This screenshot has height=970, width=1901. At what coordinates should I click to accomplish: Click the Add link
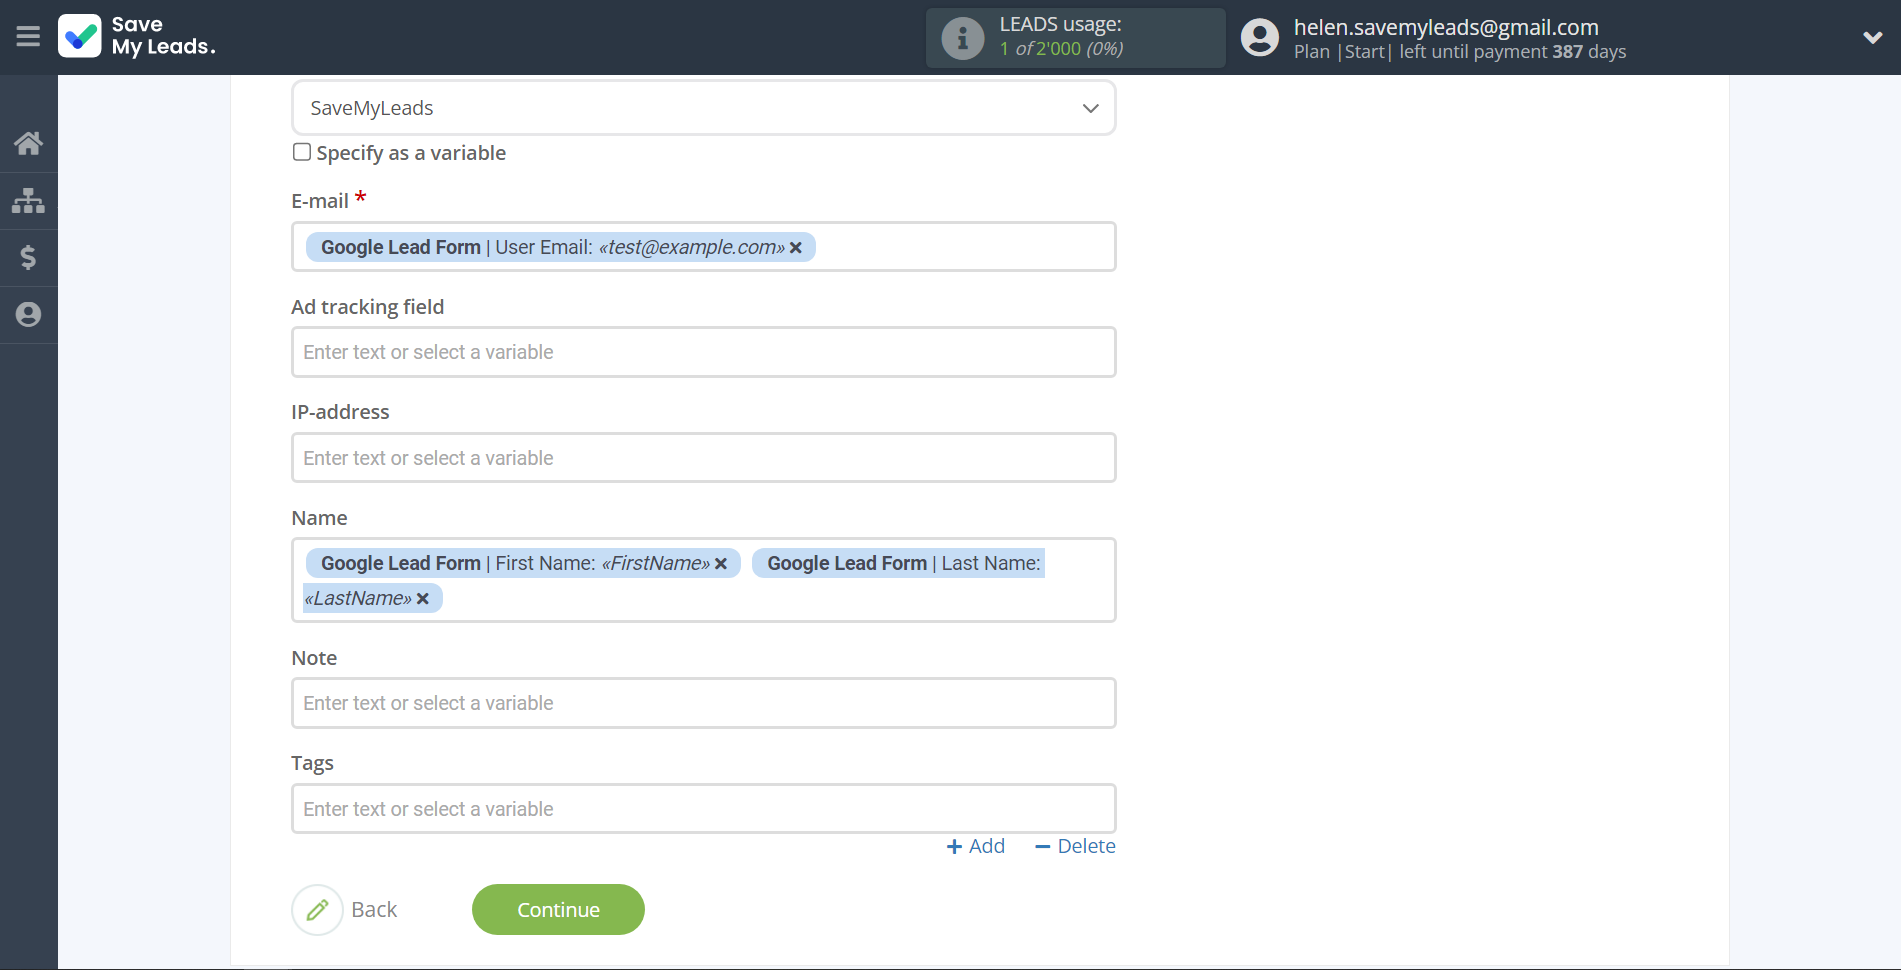tap(976, 846)
